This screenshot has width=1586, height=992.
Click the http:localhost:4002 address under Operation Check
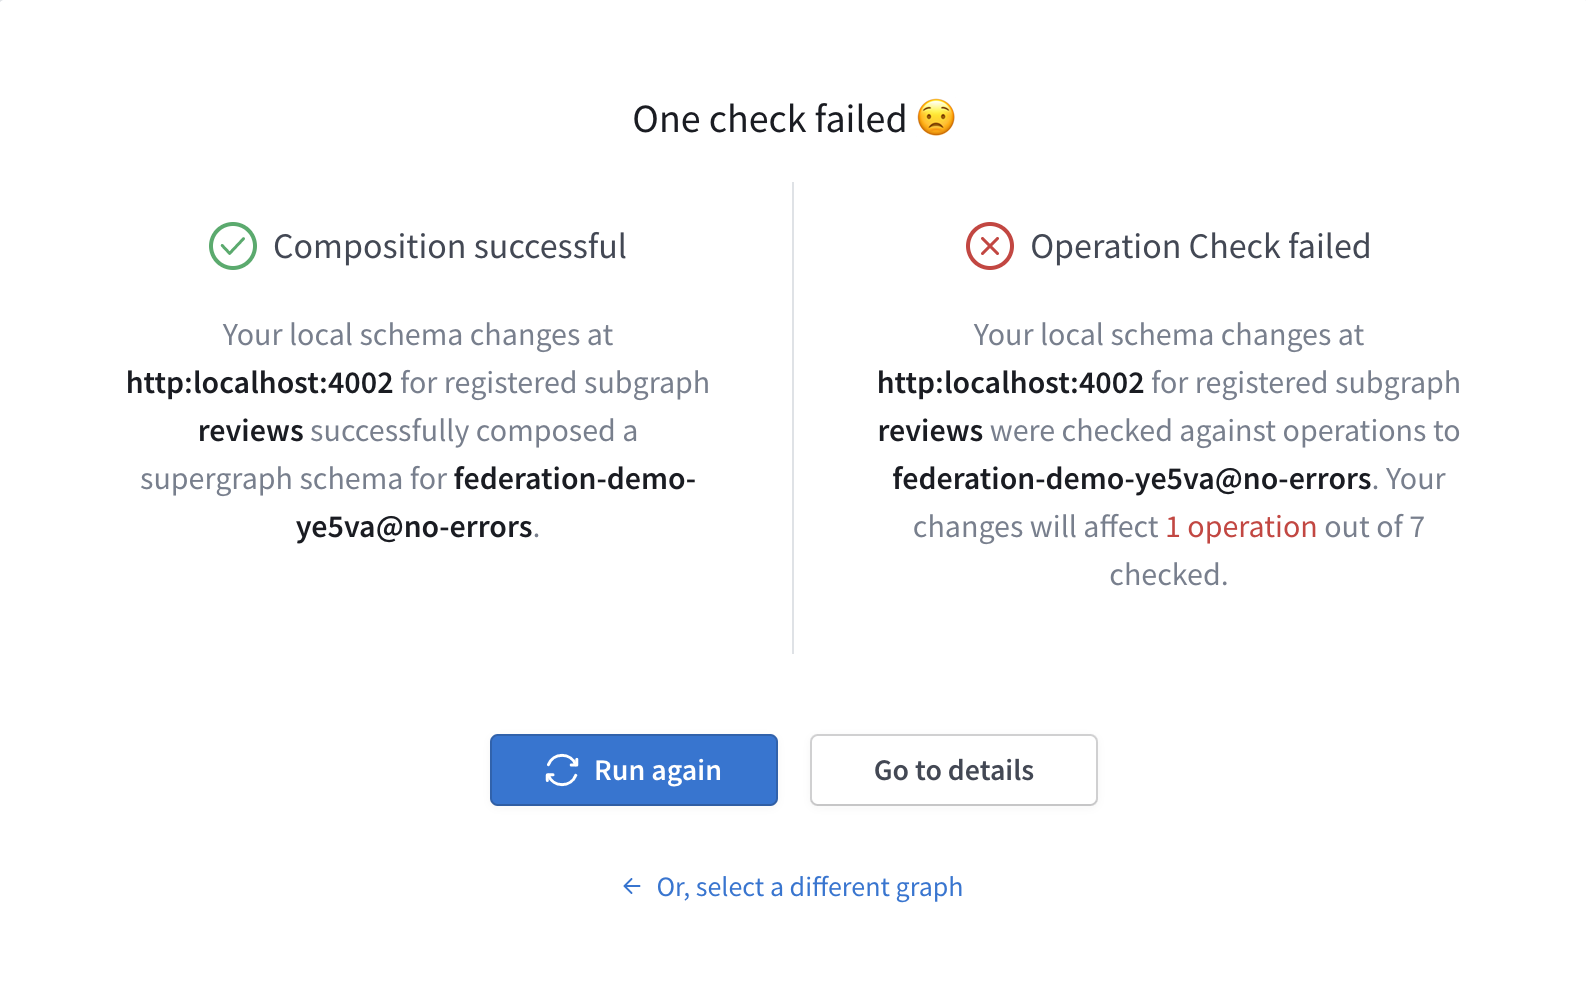pyautogui.click(x=1010, y=382)
